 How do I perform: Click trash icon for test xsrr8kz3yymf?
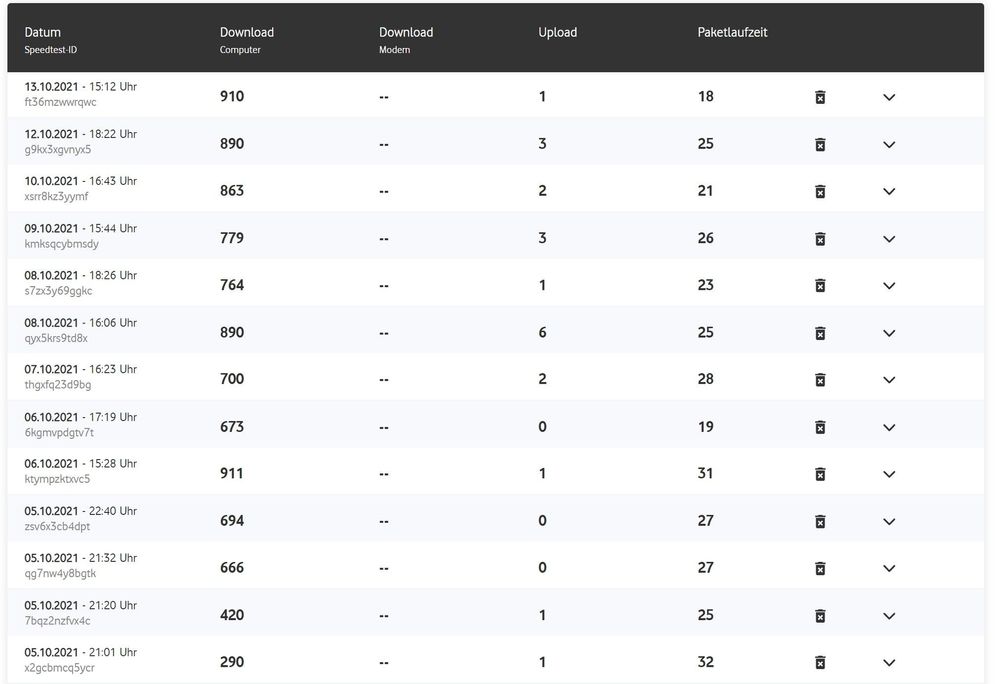point(820,191)
